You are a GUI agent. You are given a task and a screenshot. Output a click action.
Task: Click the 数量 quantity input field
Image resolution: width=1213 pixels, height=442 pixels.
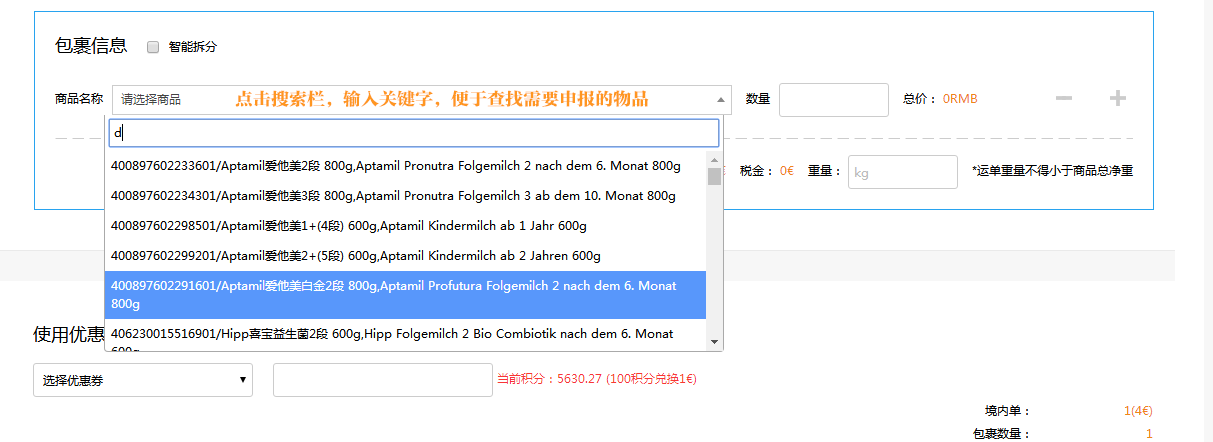tap(833, 100)
